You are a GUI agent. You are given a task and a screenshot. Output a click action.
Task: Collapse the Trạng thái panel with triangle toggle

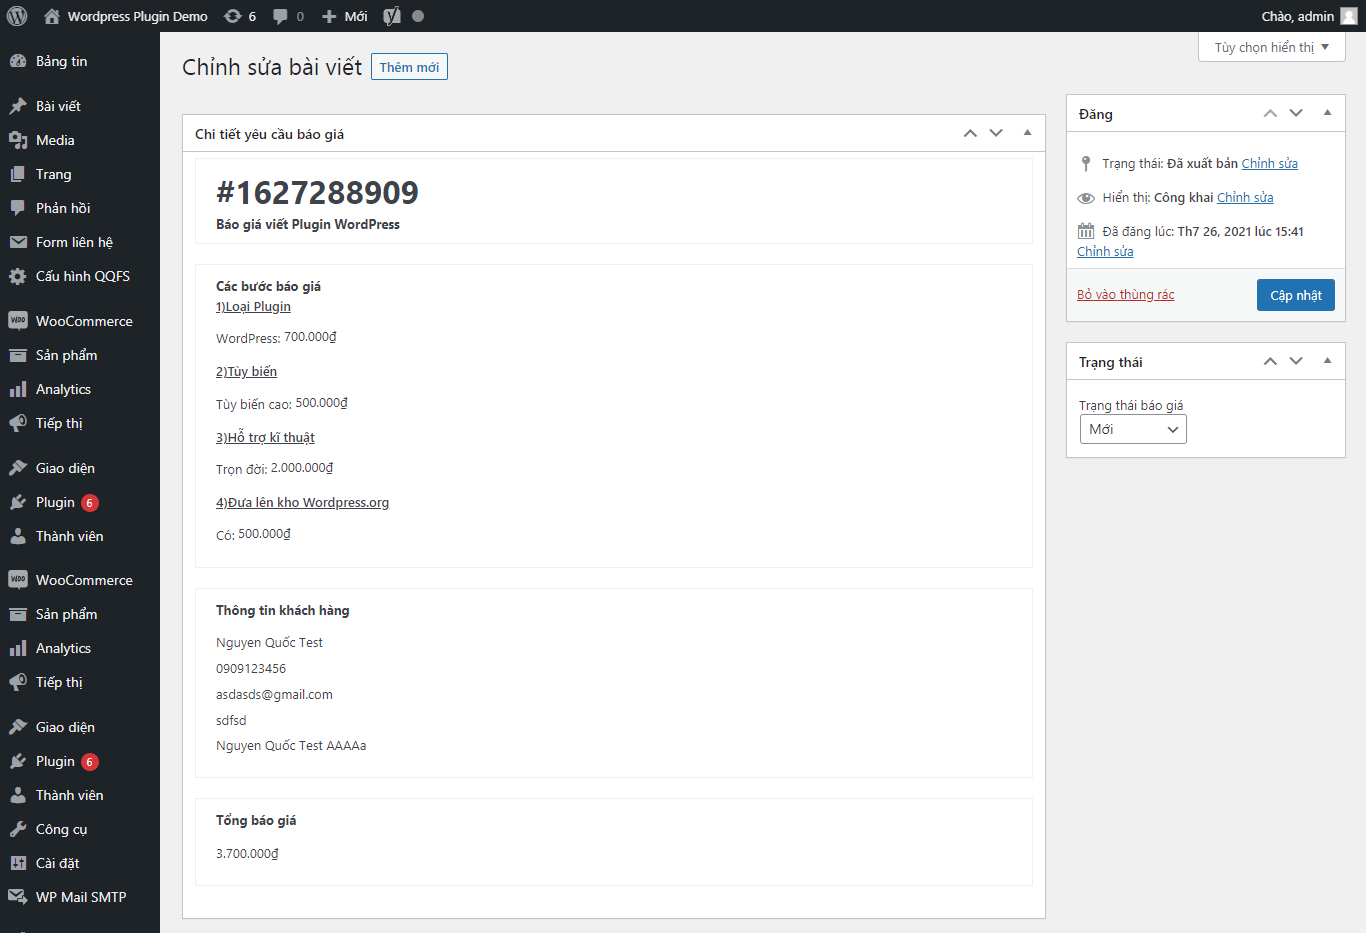point(1327,361)
